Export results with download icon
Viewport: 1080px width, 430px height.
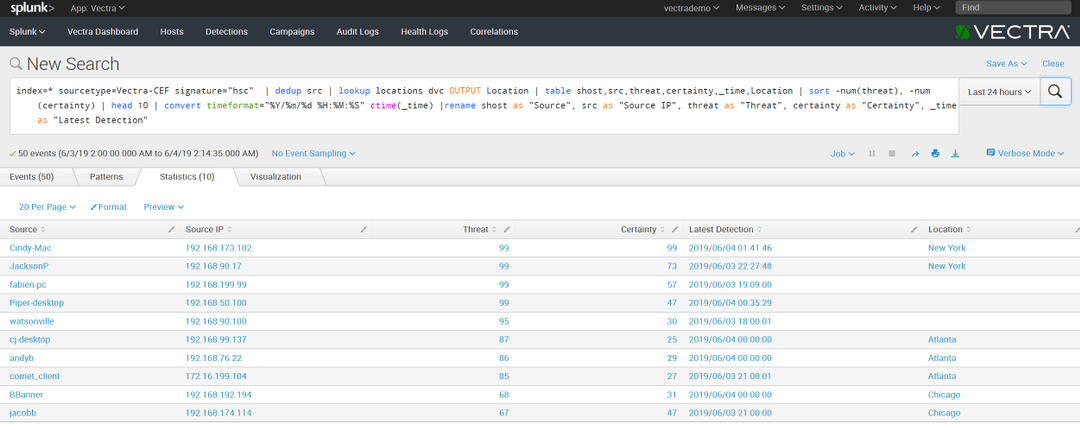(x=955, y=154)
